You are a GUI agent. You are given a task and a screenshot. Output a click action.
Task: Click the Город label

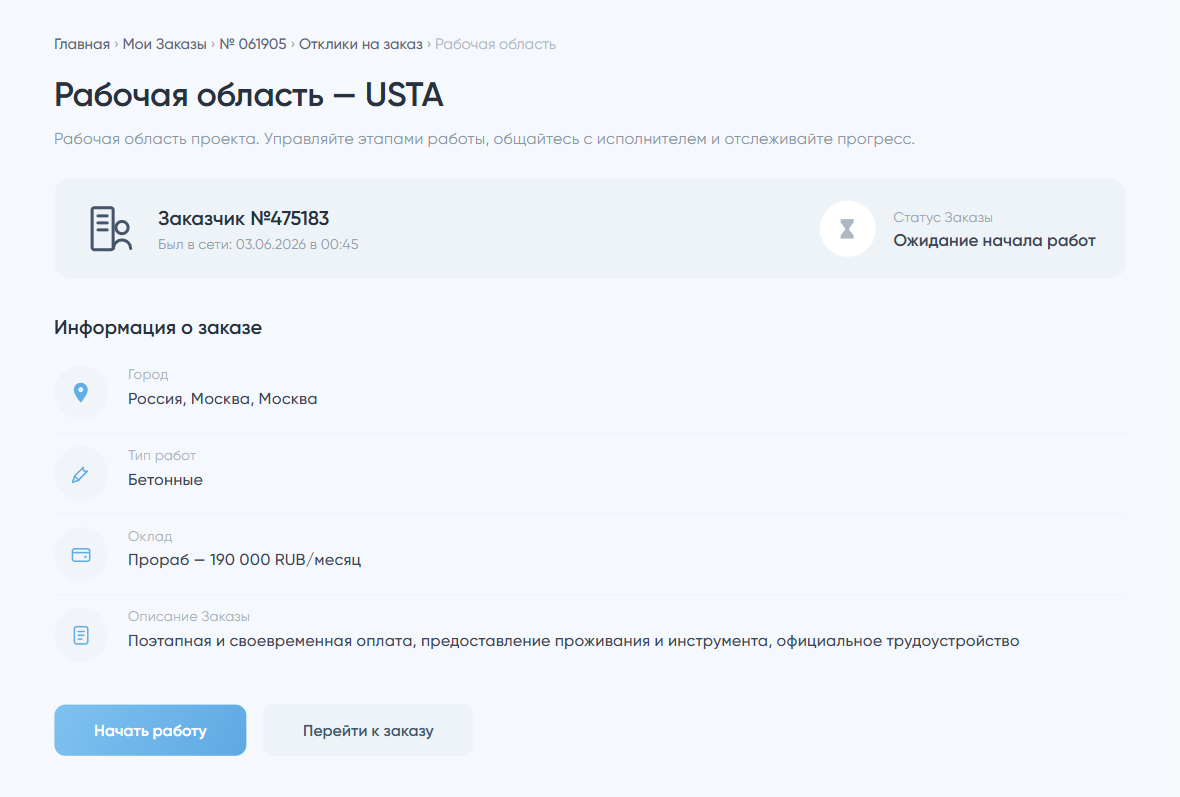pos(148,374)
